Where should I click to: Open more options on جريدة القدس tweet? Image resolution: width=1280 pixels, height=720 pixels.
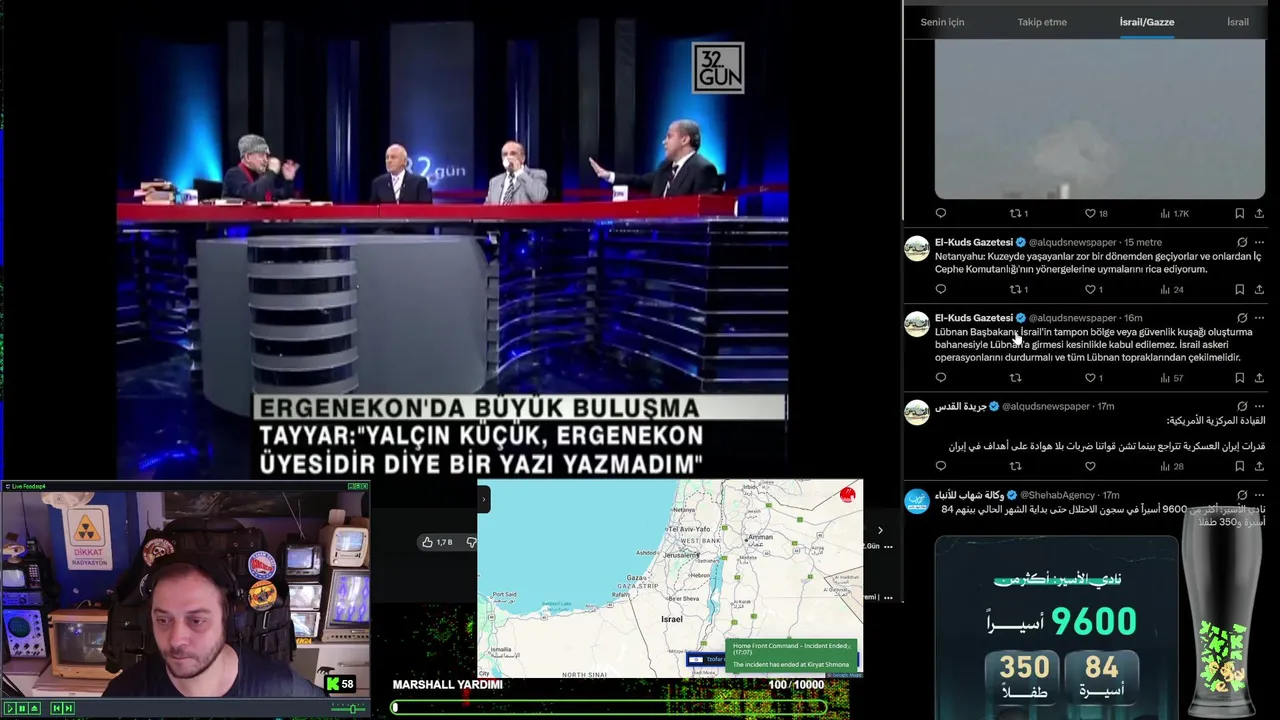pos(1259,406)
